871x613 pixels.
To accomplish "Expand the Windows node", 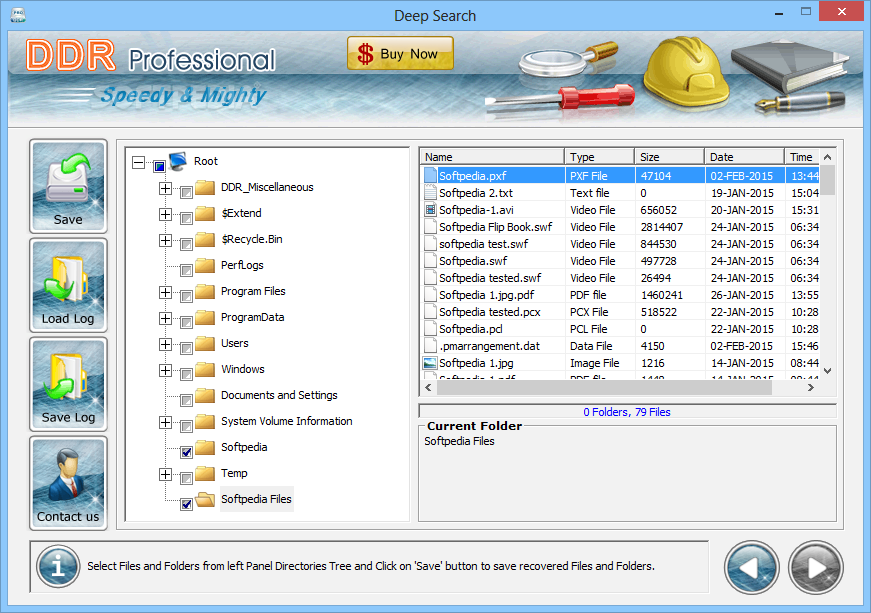I will pyautogui.click(x=165, y=370).
